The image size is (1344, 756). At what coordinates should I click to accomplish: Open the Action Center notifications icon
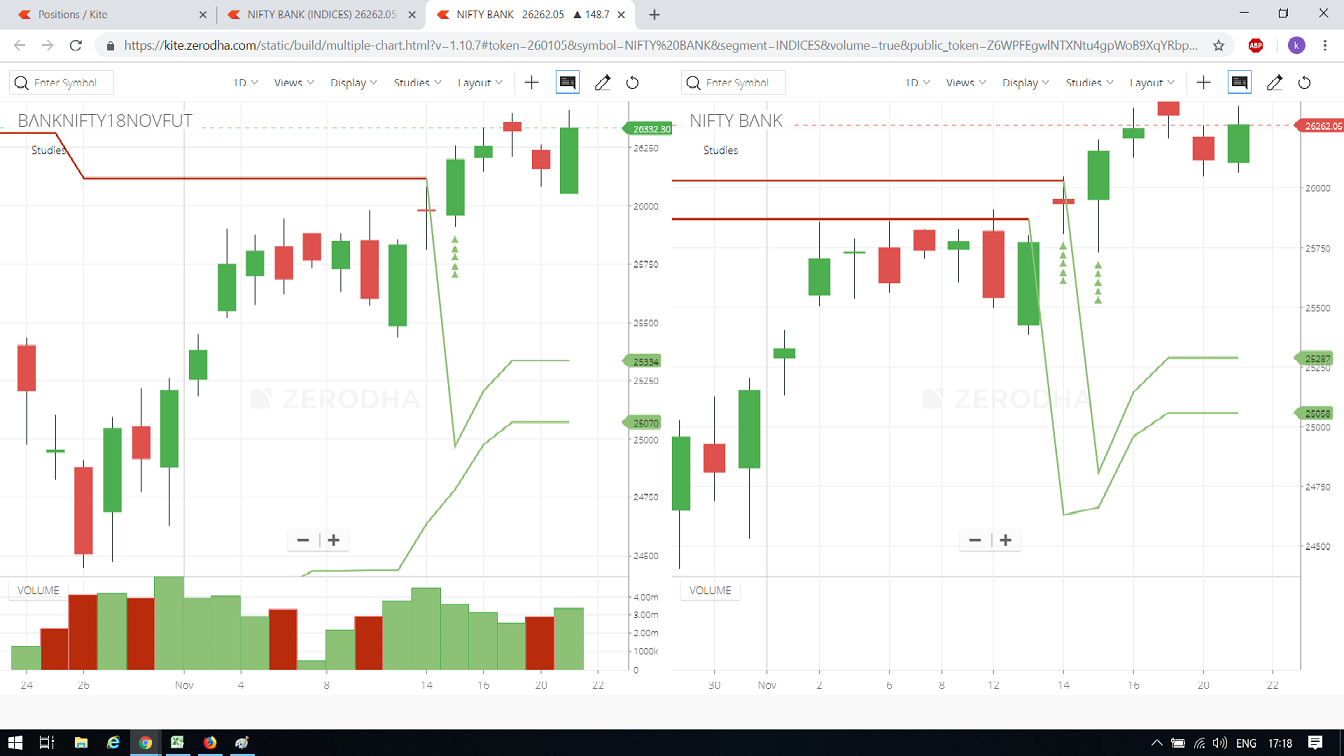(x=1315, y=743)
